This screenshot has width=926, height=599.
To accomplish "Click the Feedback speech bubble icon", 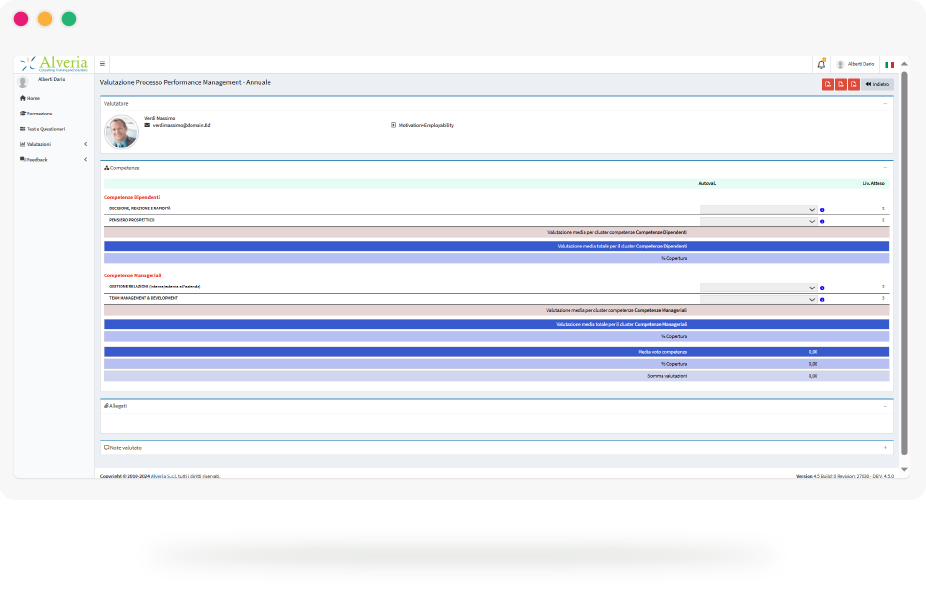I will (22, 159).
